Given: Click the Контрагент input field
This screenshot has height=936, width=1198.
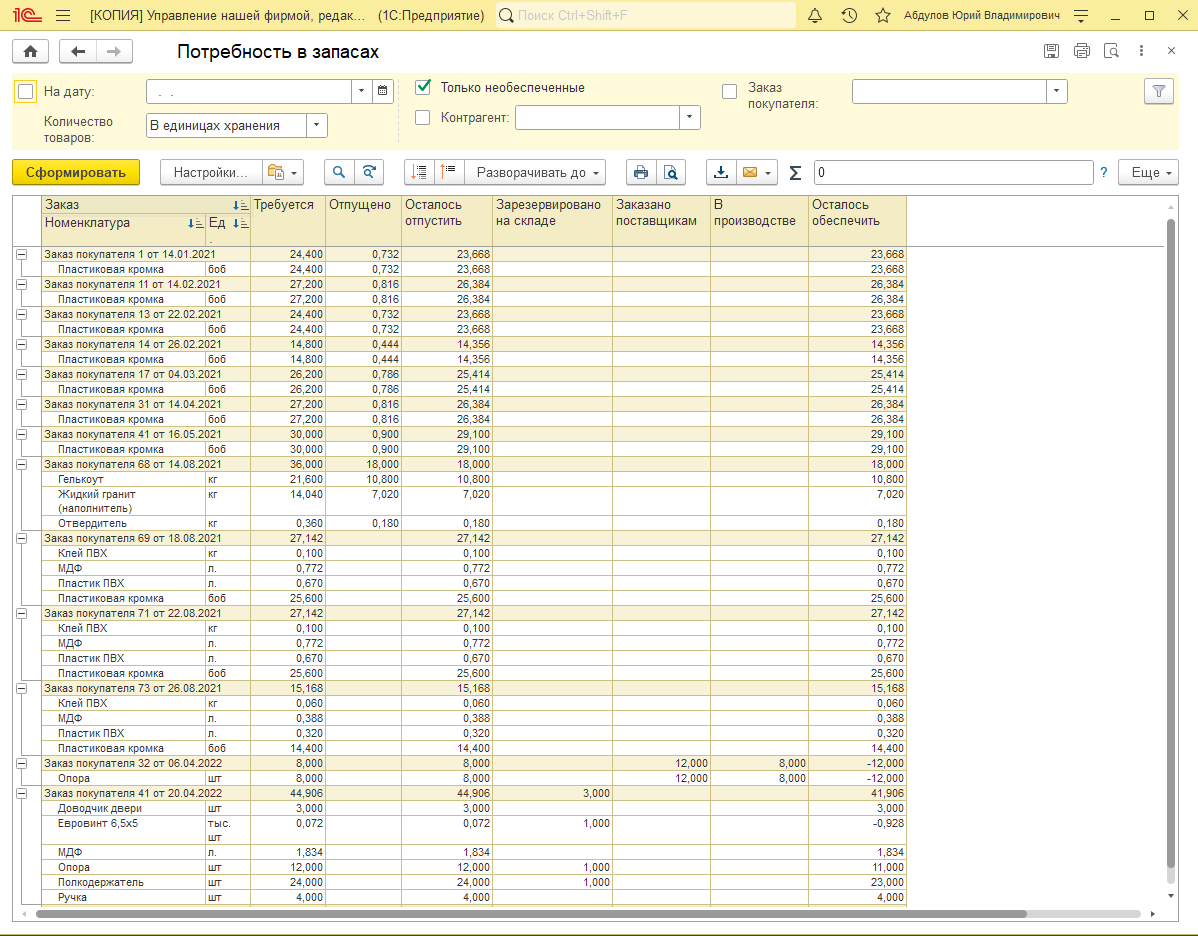Looking at the screenshot, I should [x=597, y=118].
